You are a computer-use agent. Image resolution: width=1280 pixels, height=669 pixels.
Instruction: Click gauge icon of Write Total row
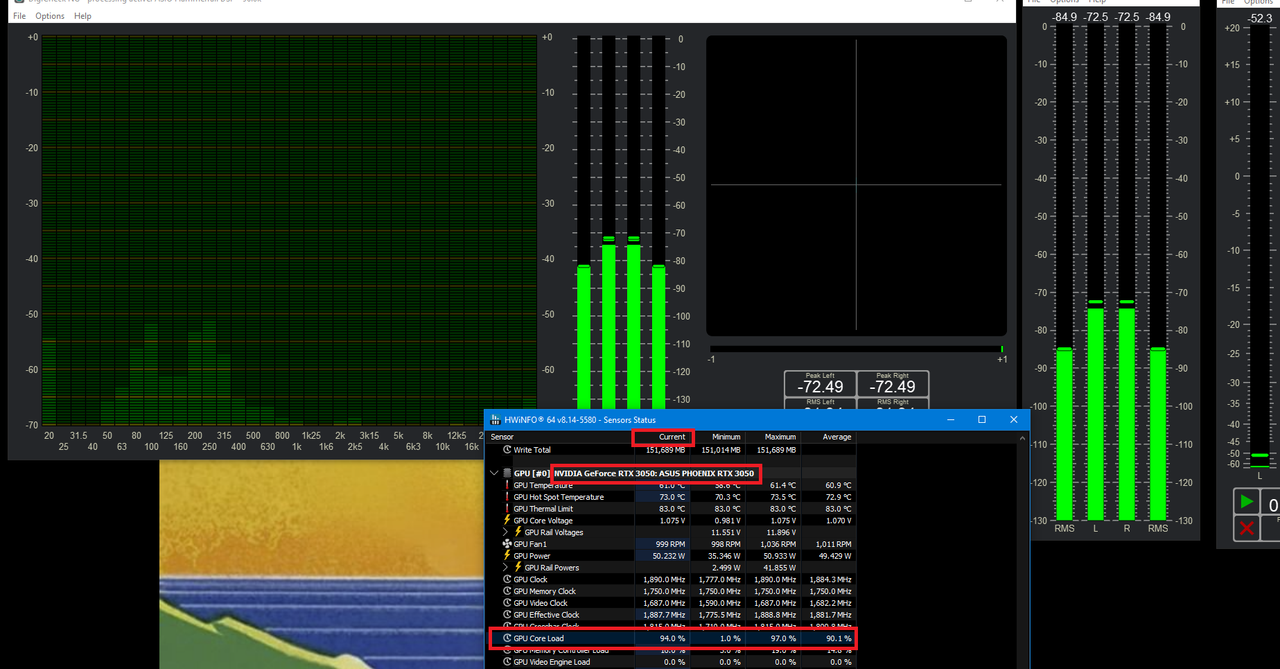click(x=508, y=450)
